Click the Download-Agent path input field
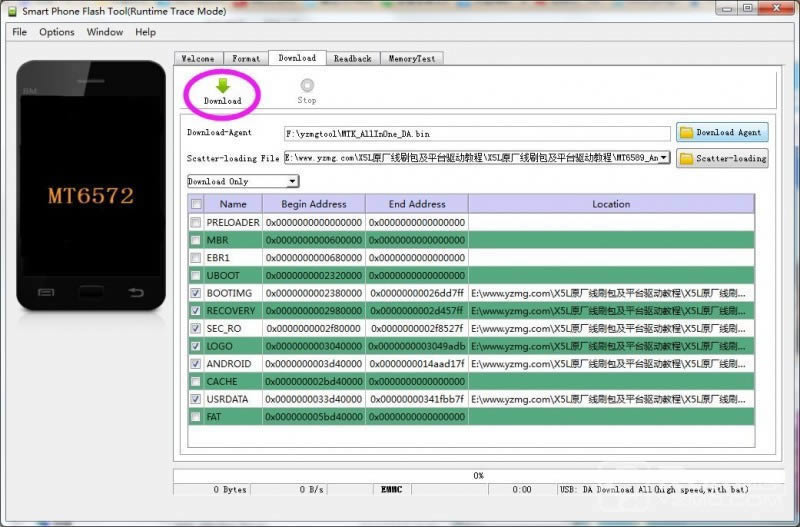 tap(476, 133)
